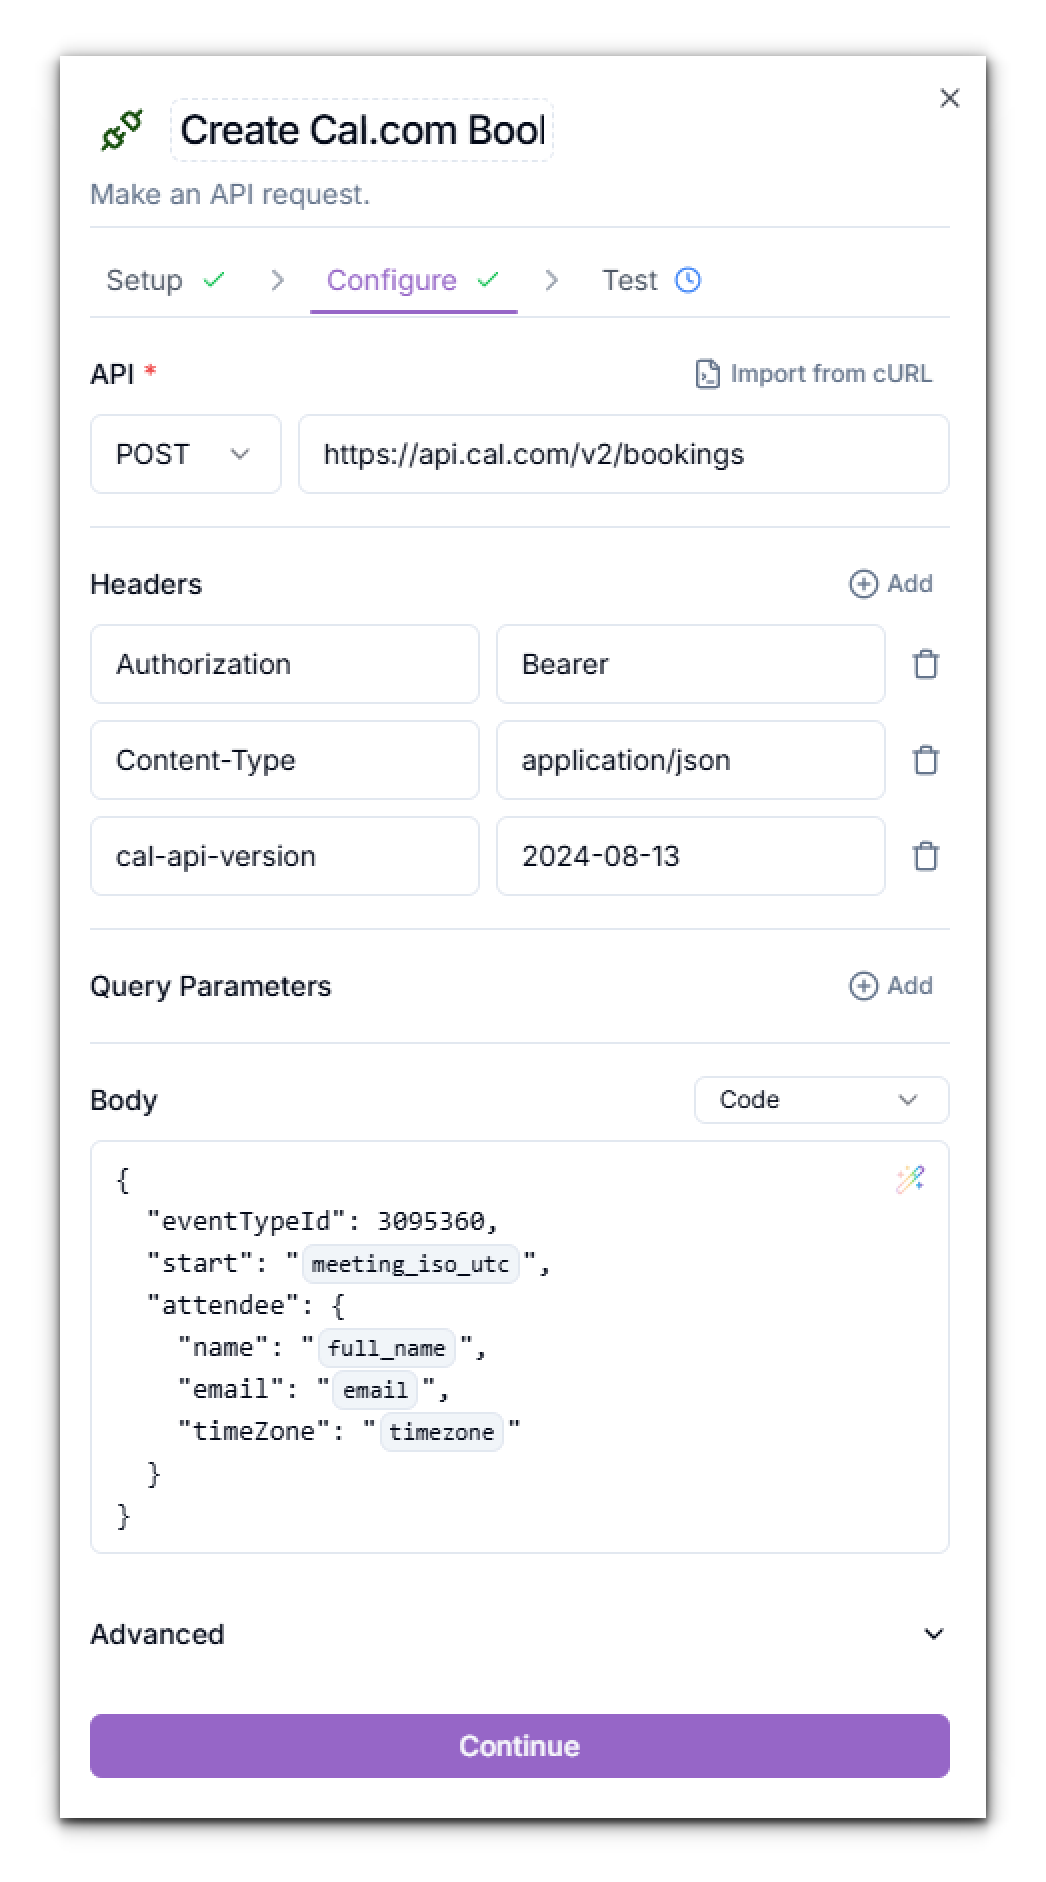The width and height of the screenshot is (1046, 1882).
Task: Click the cURL file icon
Action: pyautogui.click(x=707, y=374)
